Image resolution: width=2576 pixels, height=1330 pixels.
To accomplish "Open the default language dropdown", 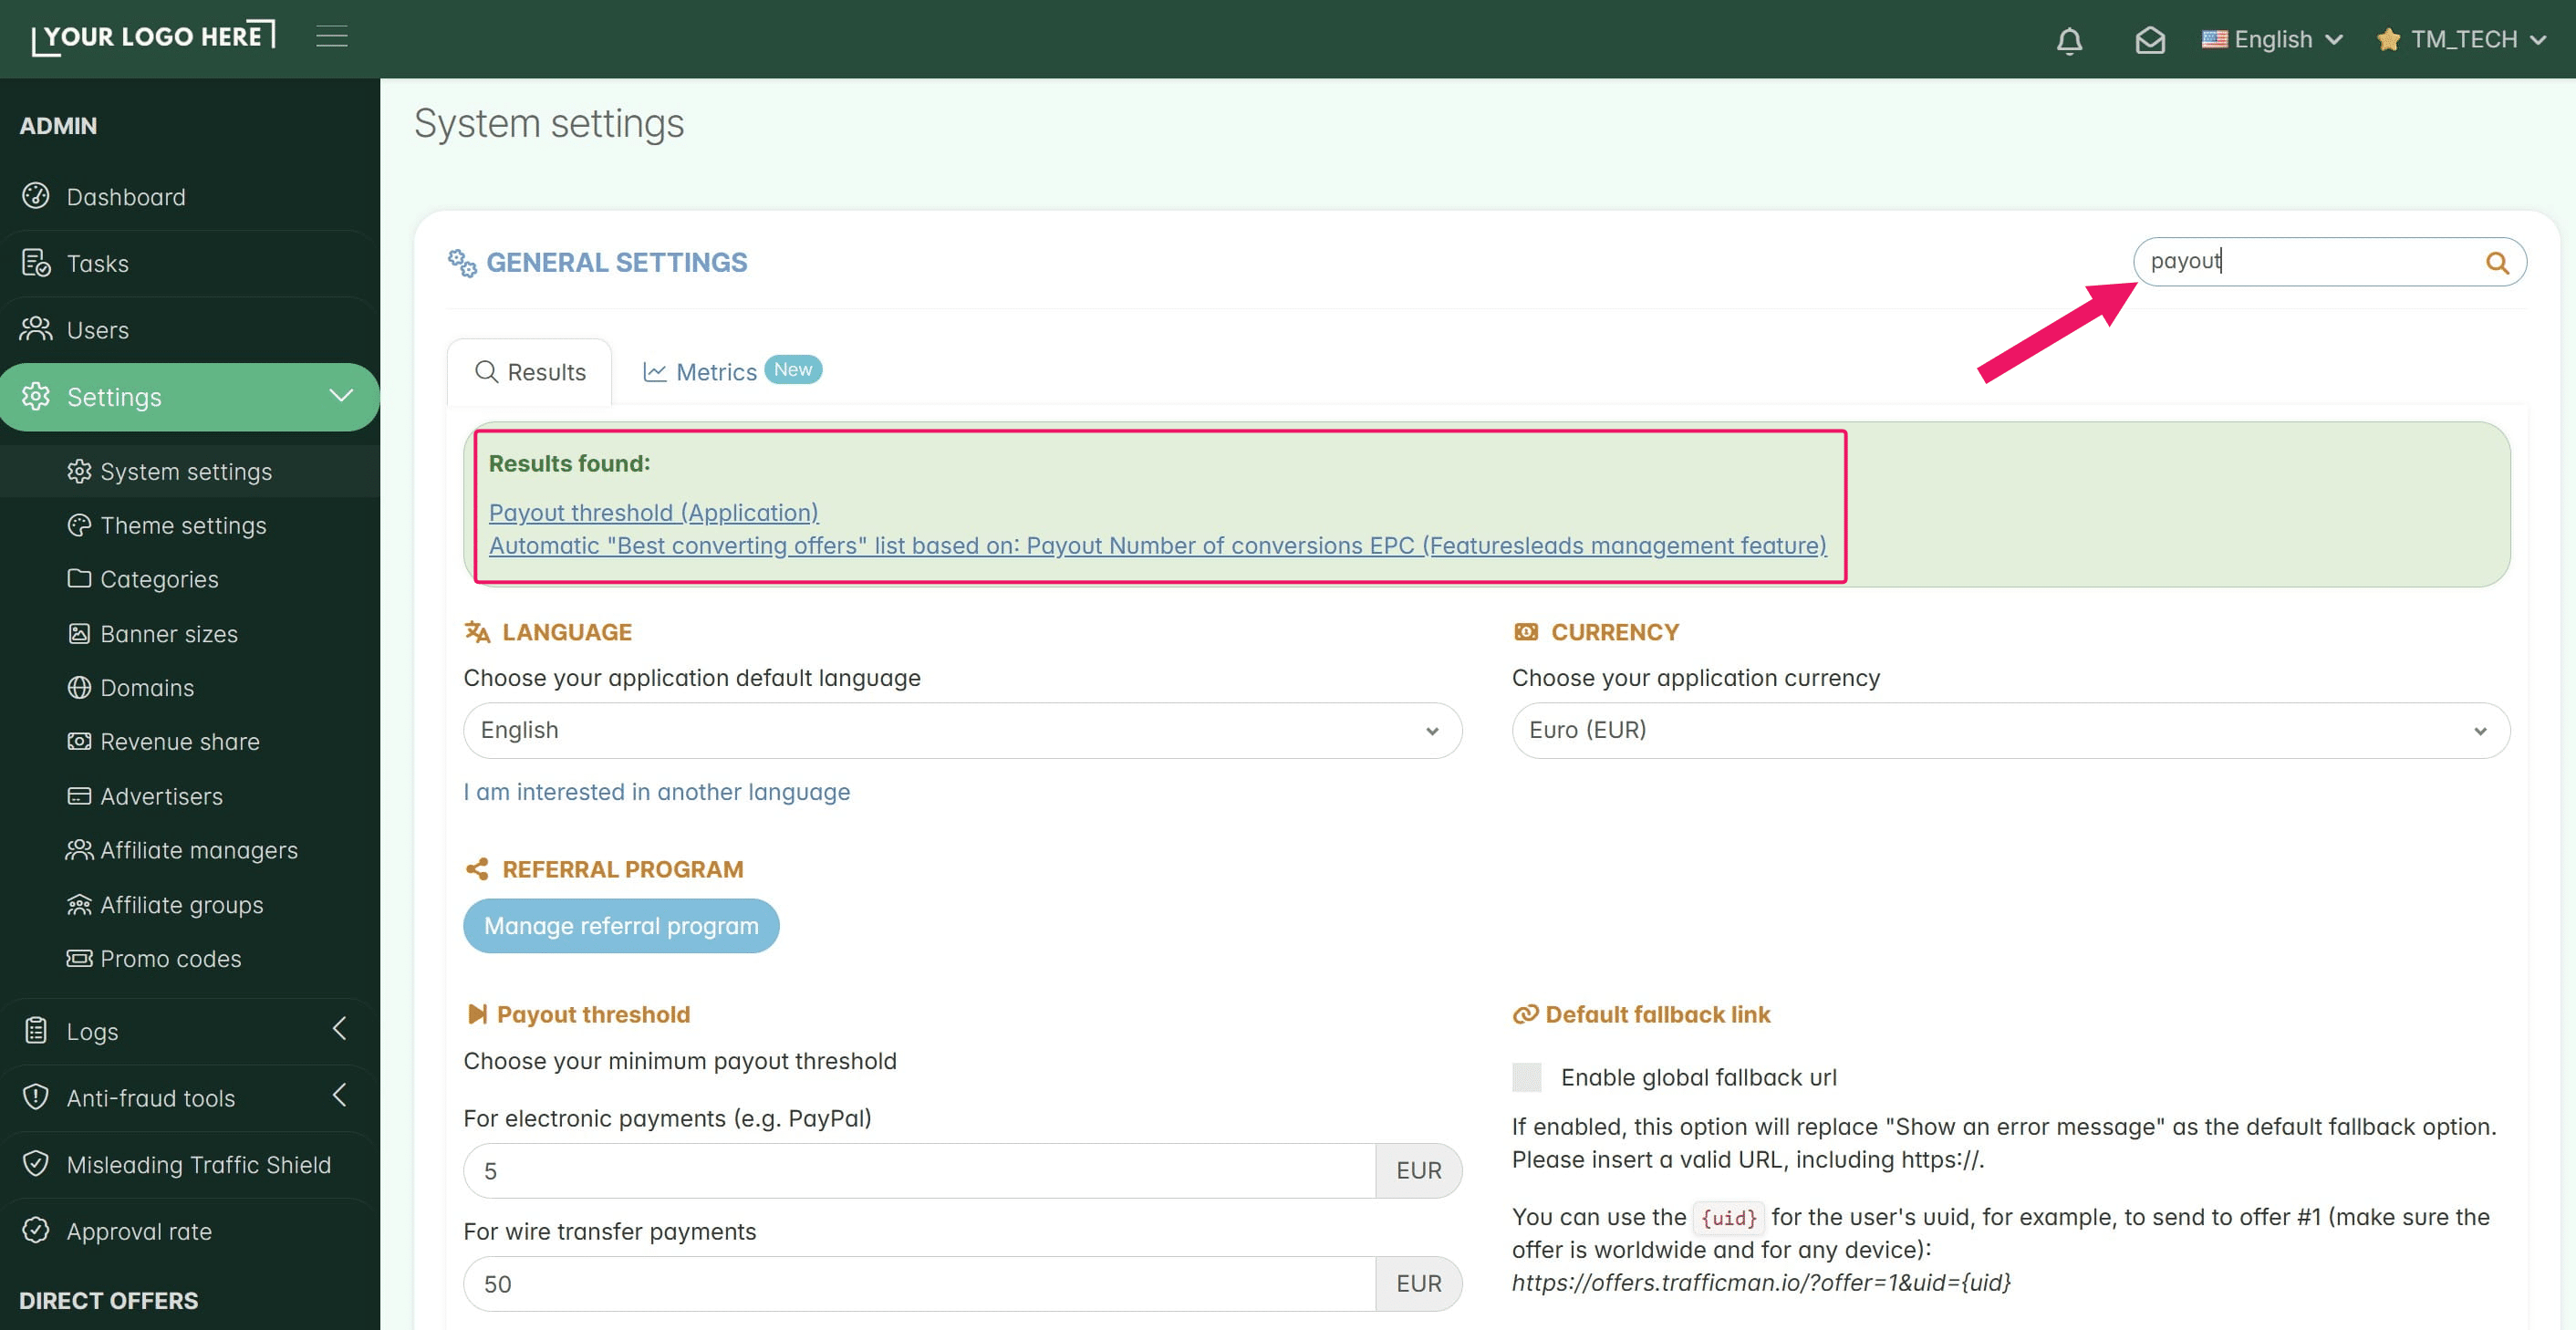I will click(962, 730).
